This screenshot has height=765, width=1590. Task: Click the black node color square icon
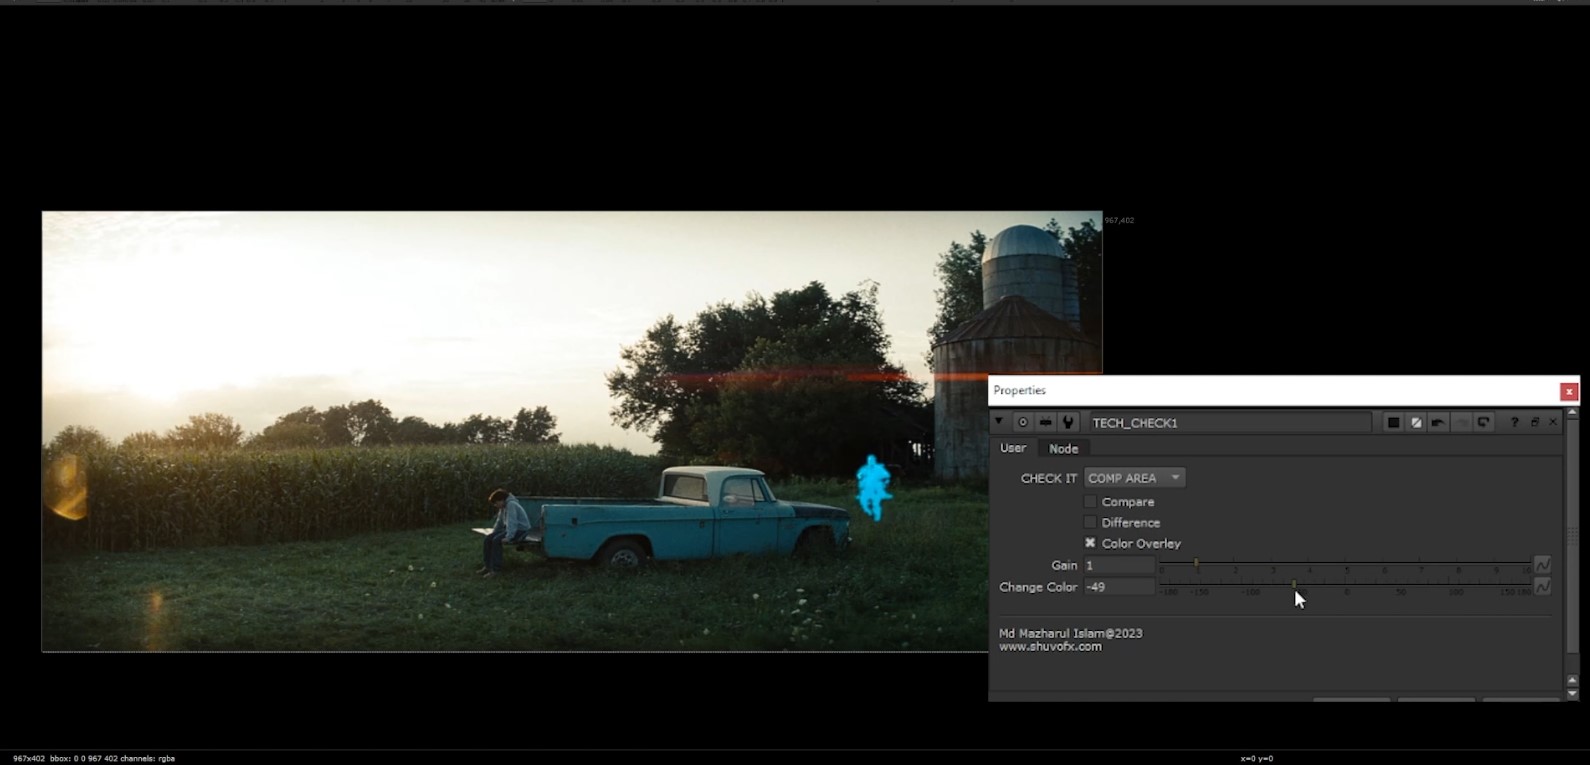[x=1393, y=423]
